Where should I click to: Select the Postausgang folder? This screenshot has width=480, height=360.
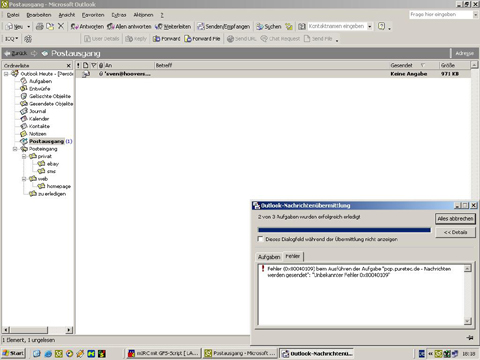click(46, 141)
